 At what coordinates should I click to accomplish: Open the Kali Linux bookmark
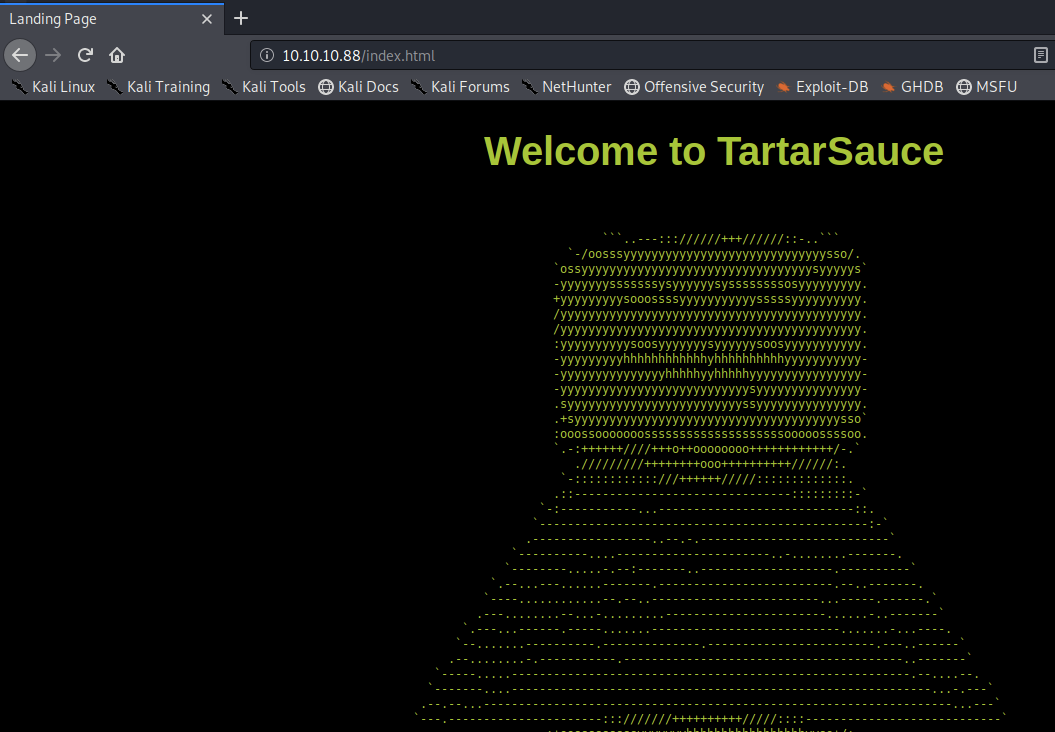click(53, 87)
